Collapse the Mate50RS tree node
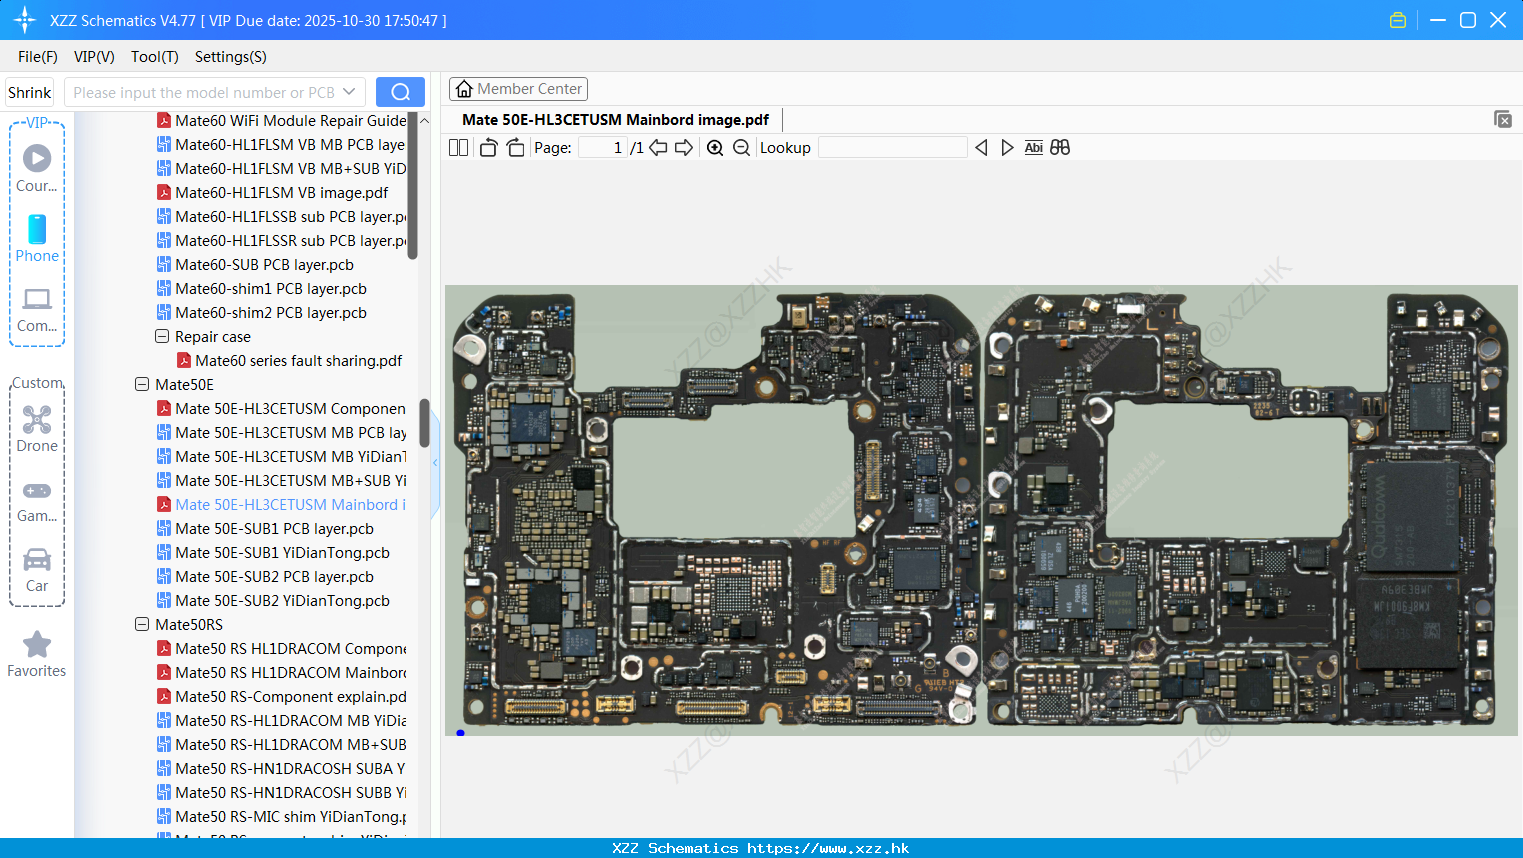Screen dimensions: 1523x858 pyautogui.click(x=142, y=625)
